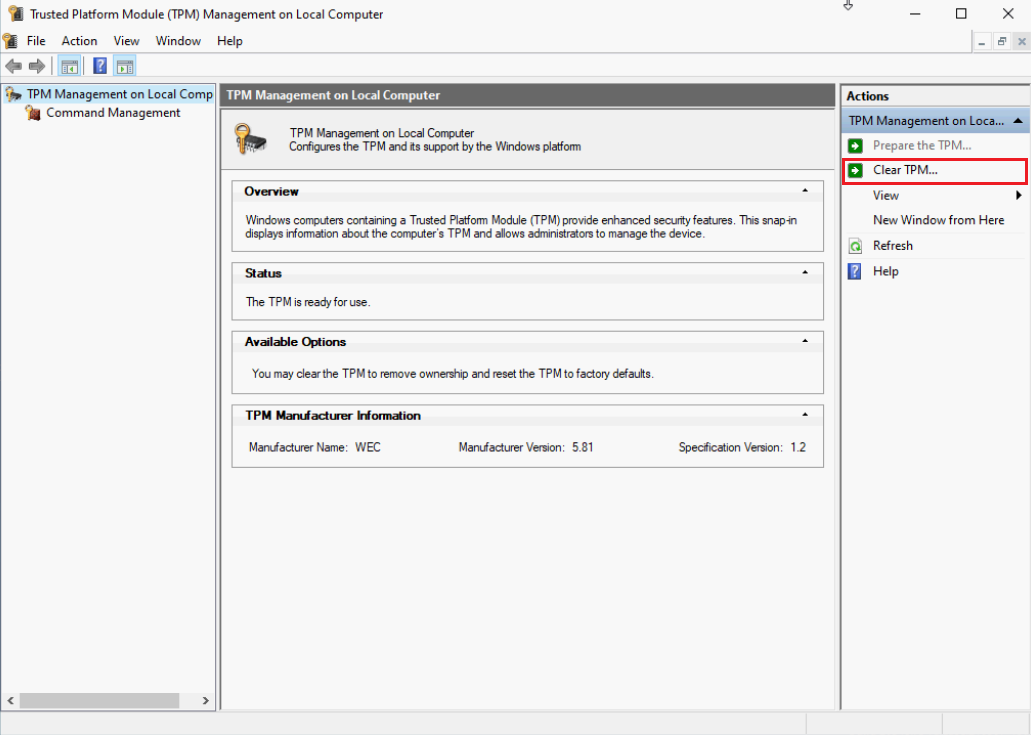Click Prepare the TPM action

(x=922, y=145)
